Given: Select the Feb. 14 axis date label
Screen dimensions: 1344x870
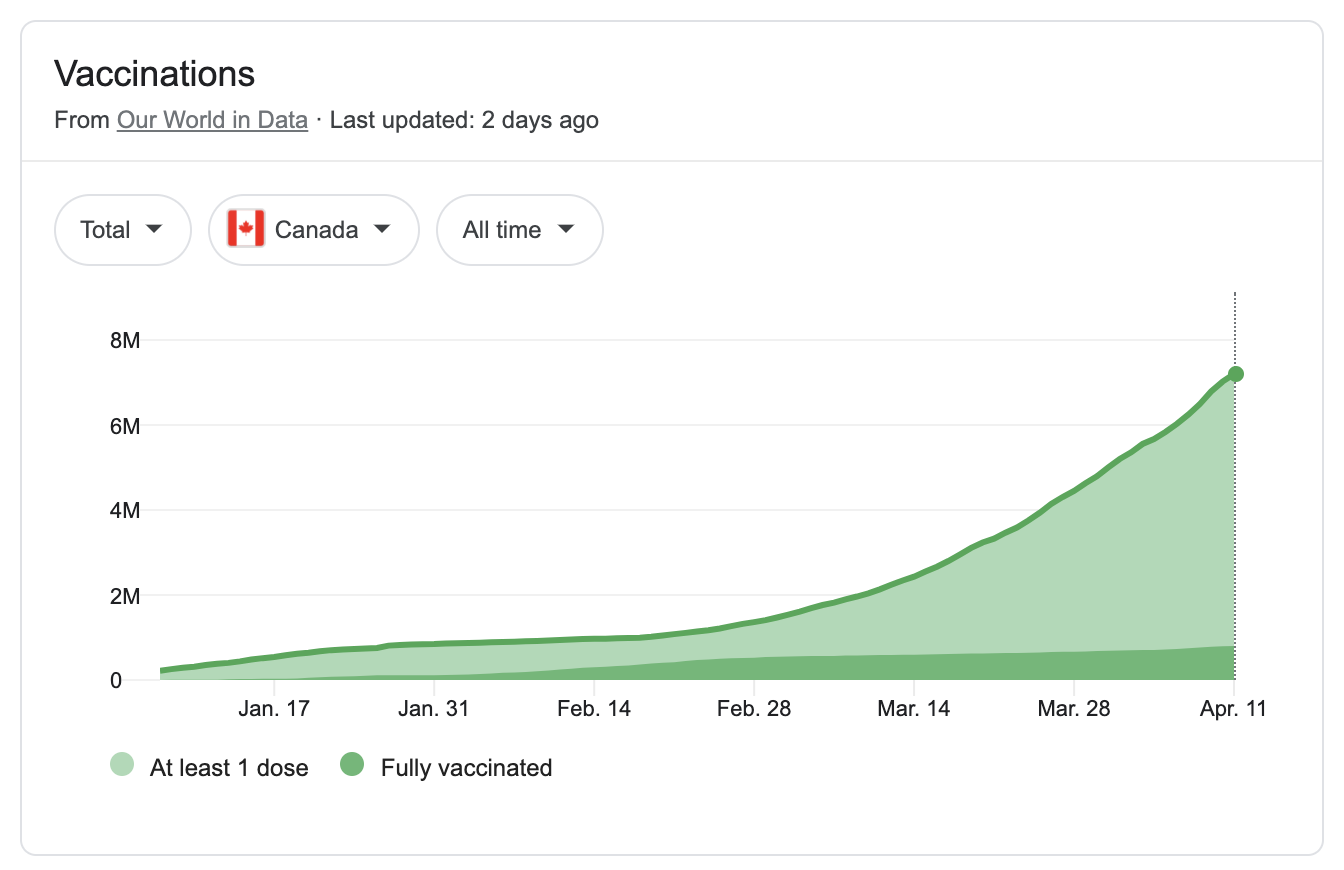Looking at the screenshot, I should [x=594, y=709].
